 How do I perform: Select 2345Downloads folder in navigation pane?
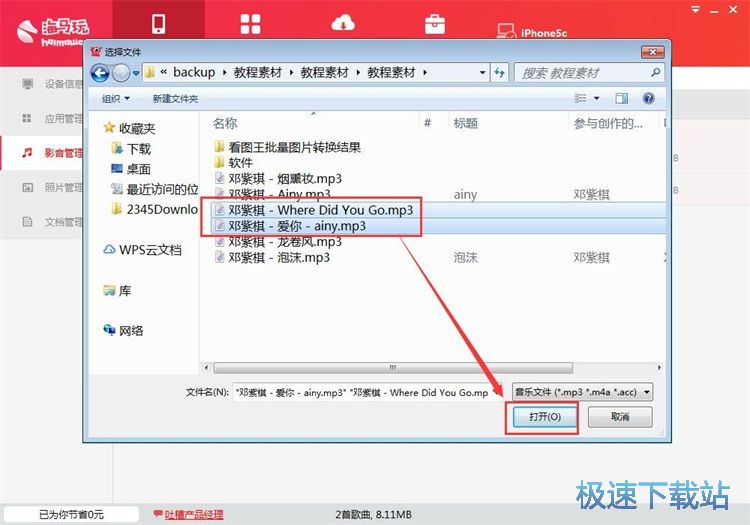click(x=154, y=209)
